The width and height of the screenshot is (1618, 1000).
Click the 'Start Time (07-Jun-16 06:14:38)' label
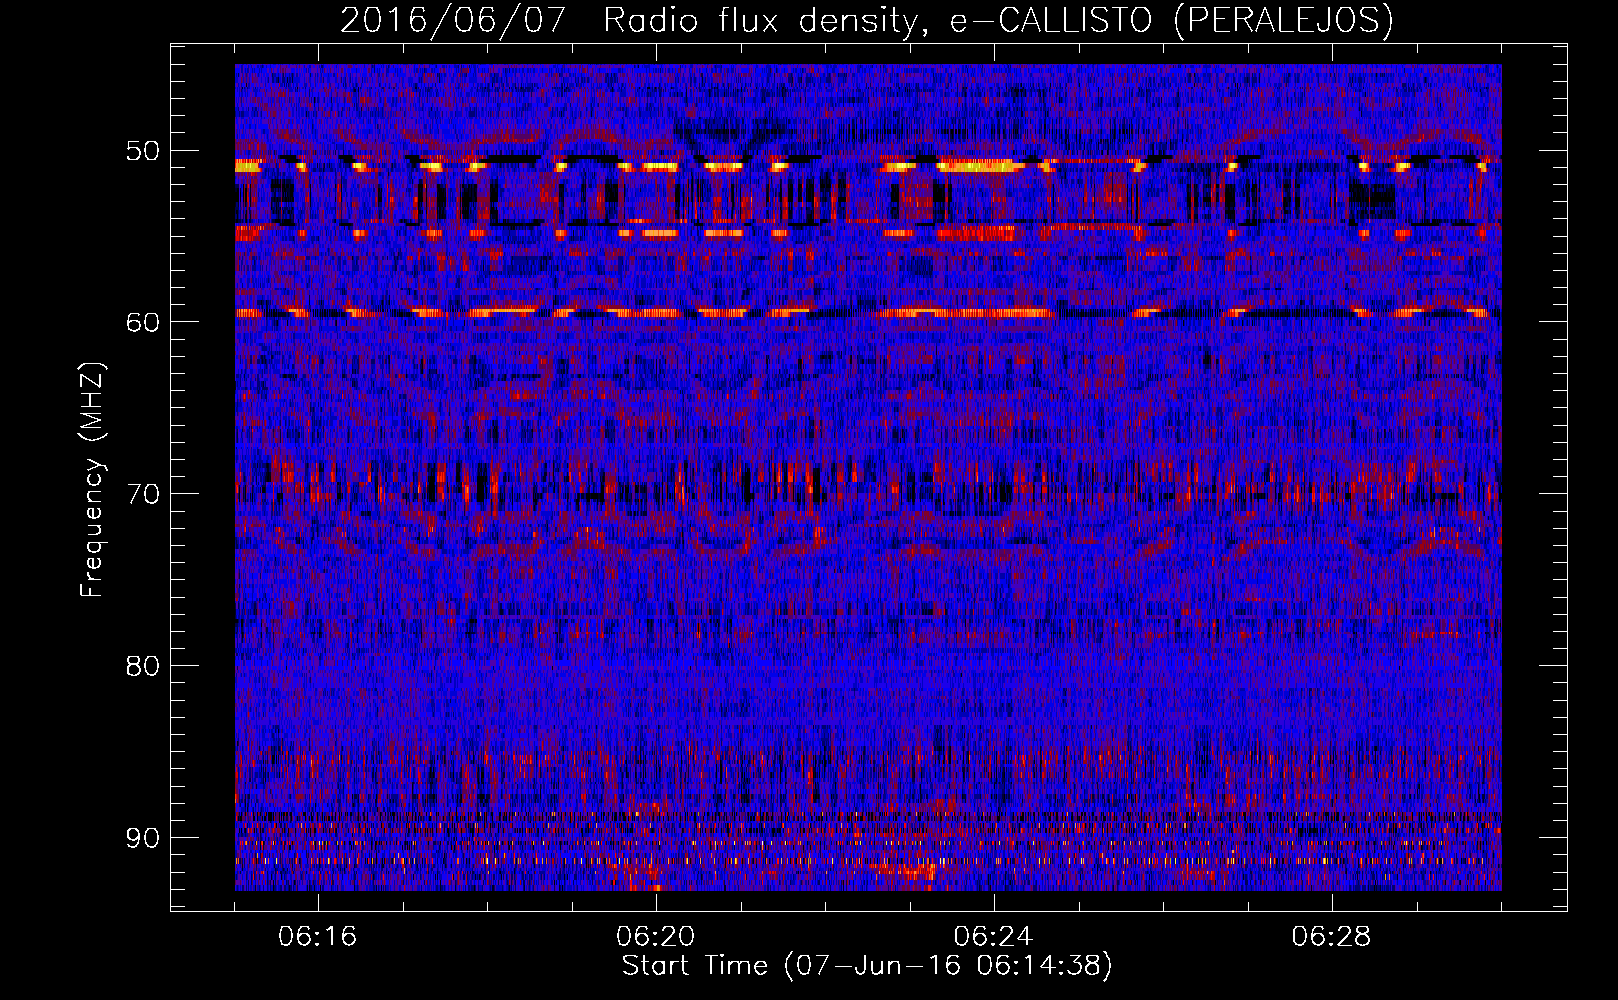867,966
